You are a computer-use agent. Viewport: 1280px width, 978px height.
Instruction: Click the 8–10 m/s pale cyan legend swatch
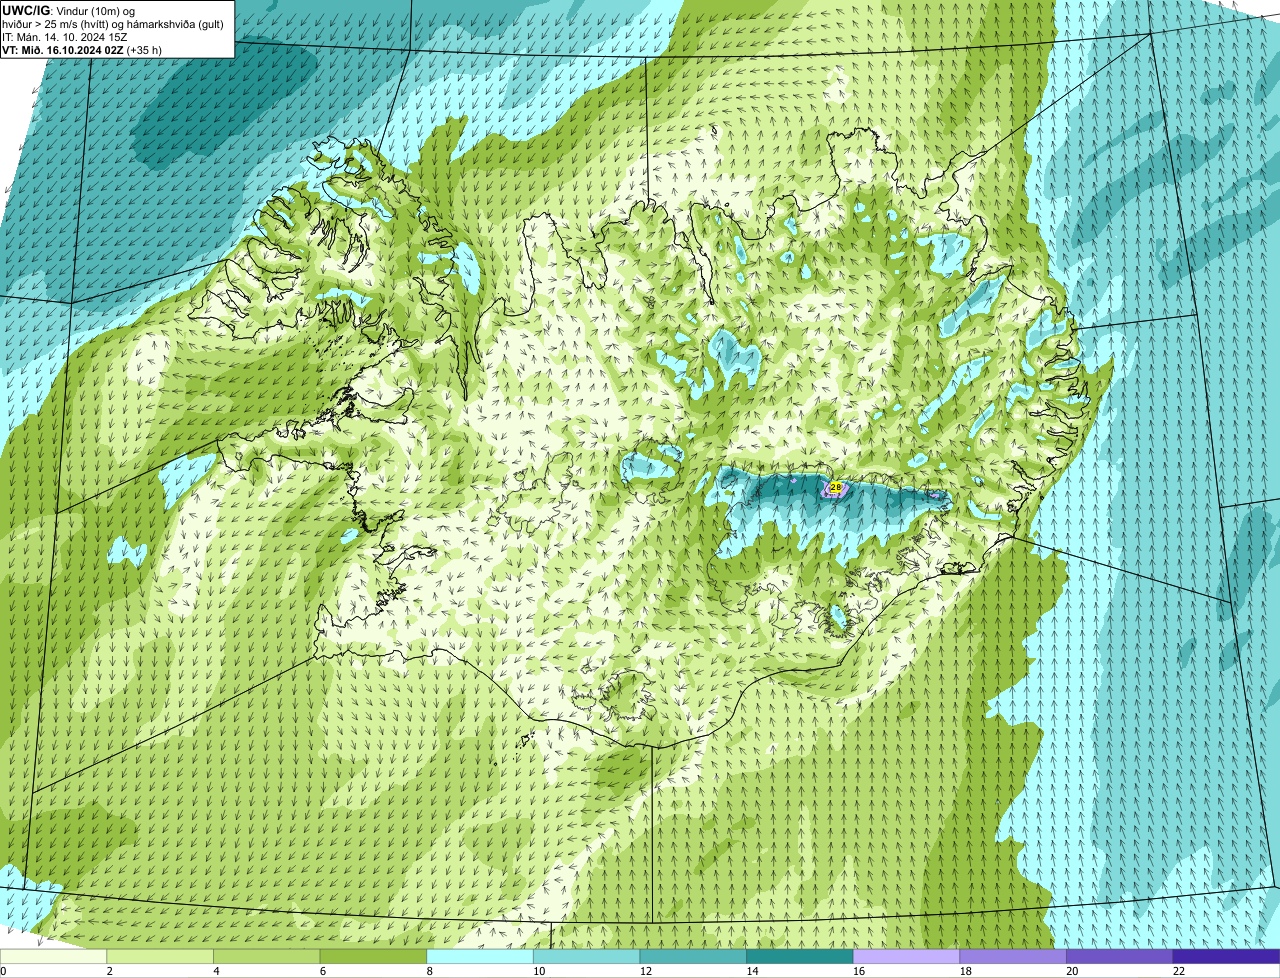click(x=480, y=956)
